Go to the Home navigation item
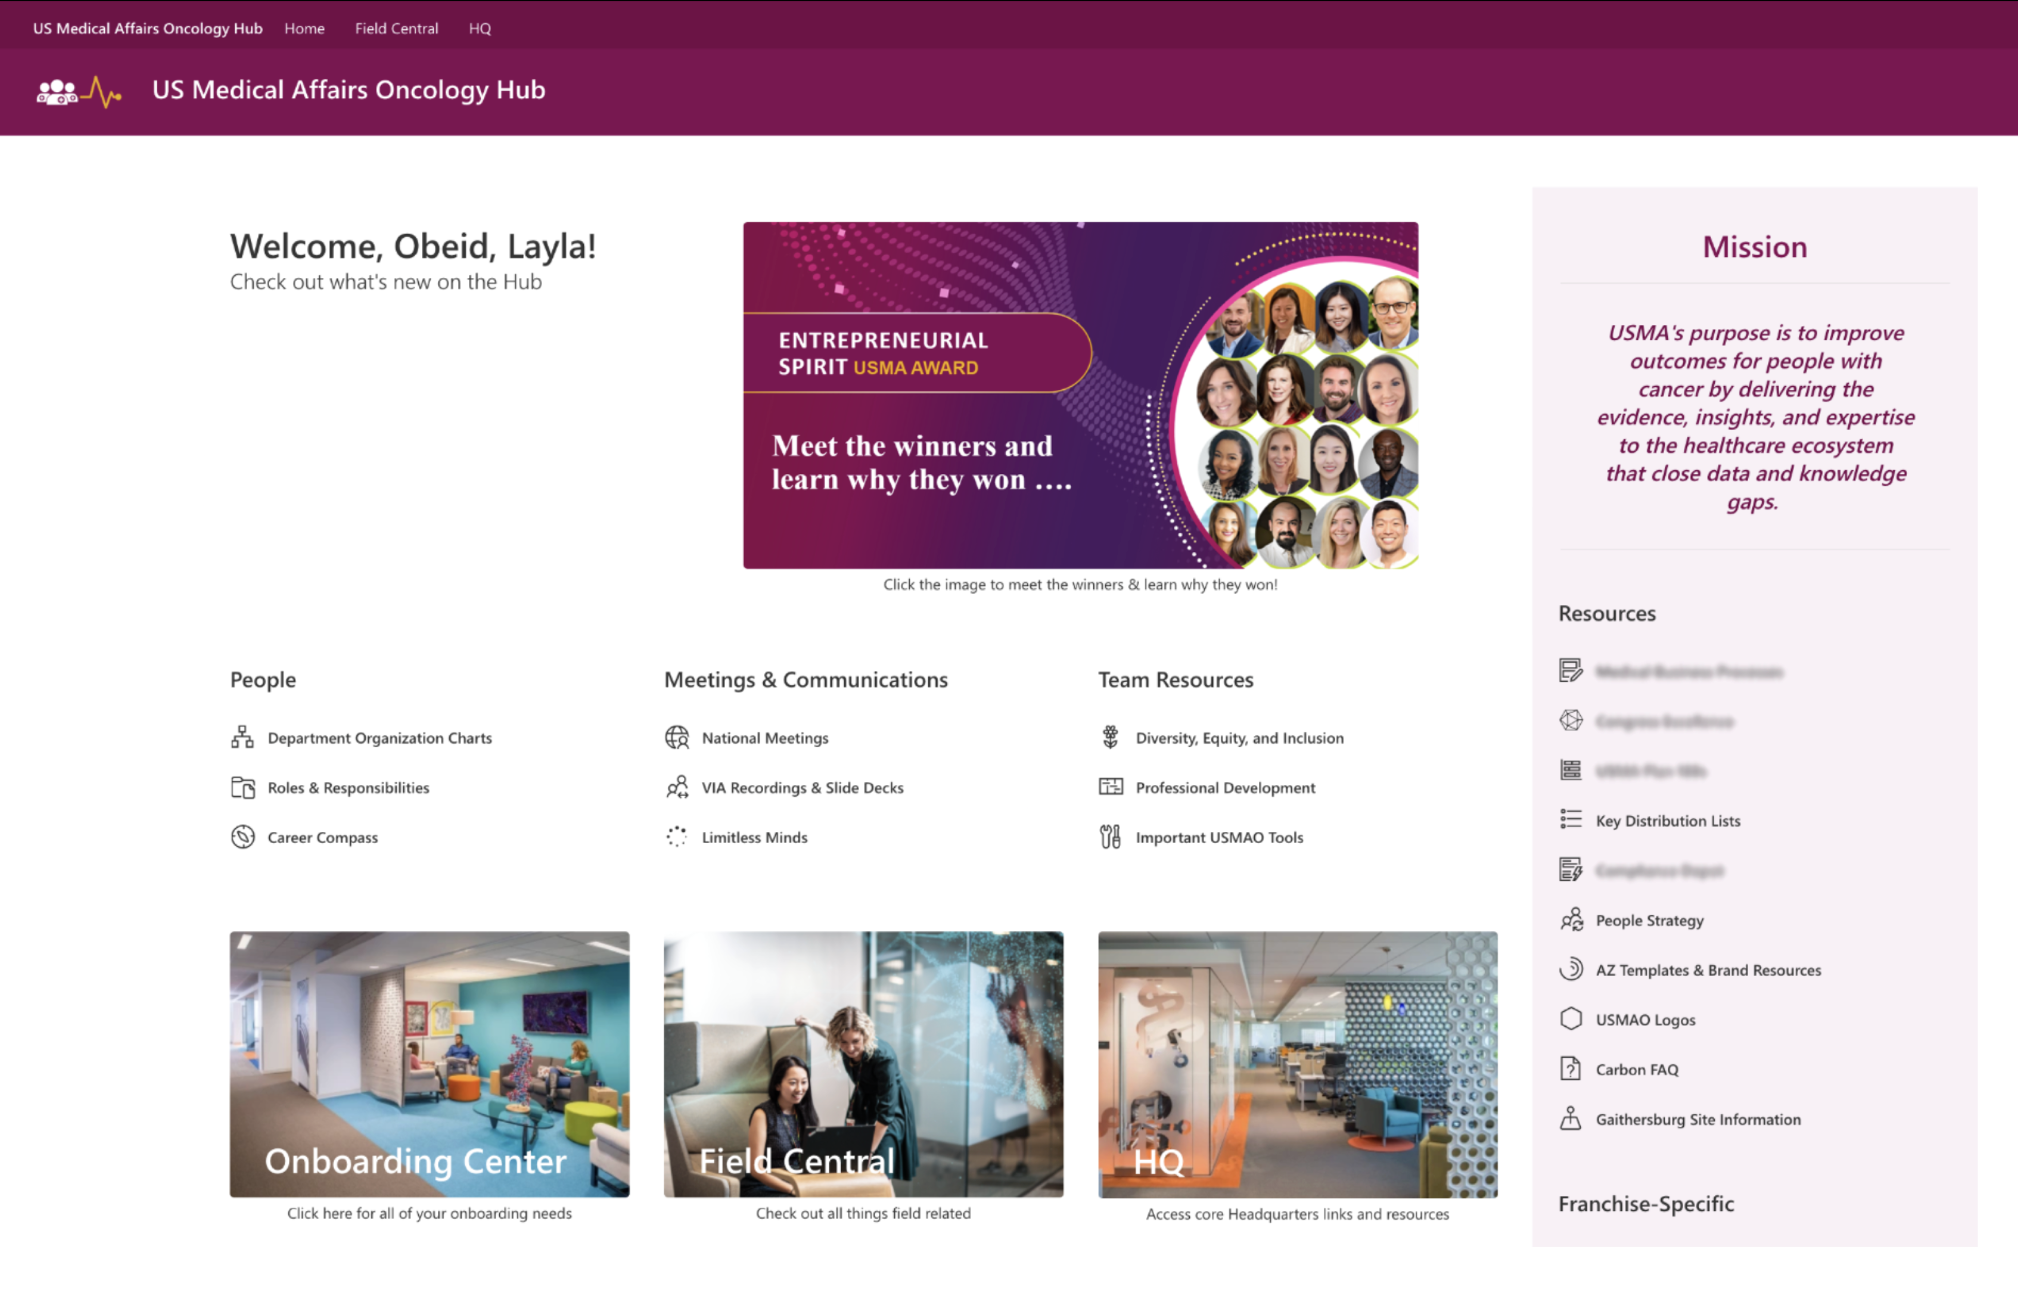 304,28
